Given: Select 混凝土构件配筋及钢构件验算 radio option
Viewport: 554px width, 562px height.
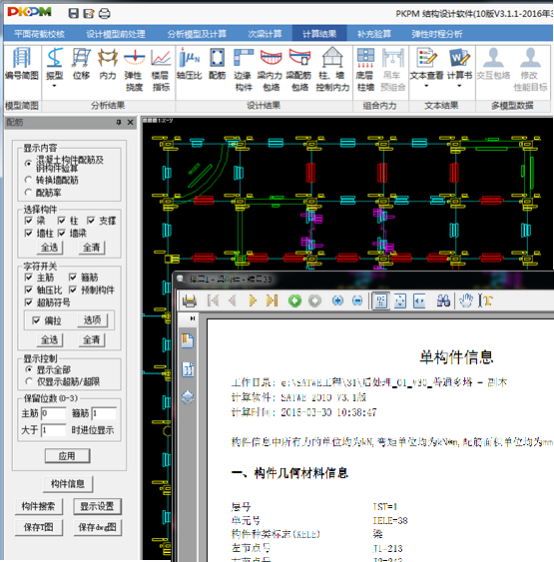Looking at the screenshot, I should pyautogui.click(x=28, y=163).
